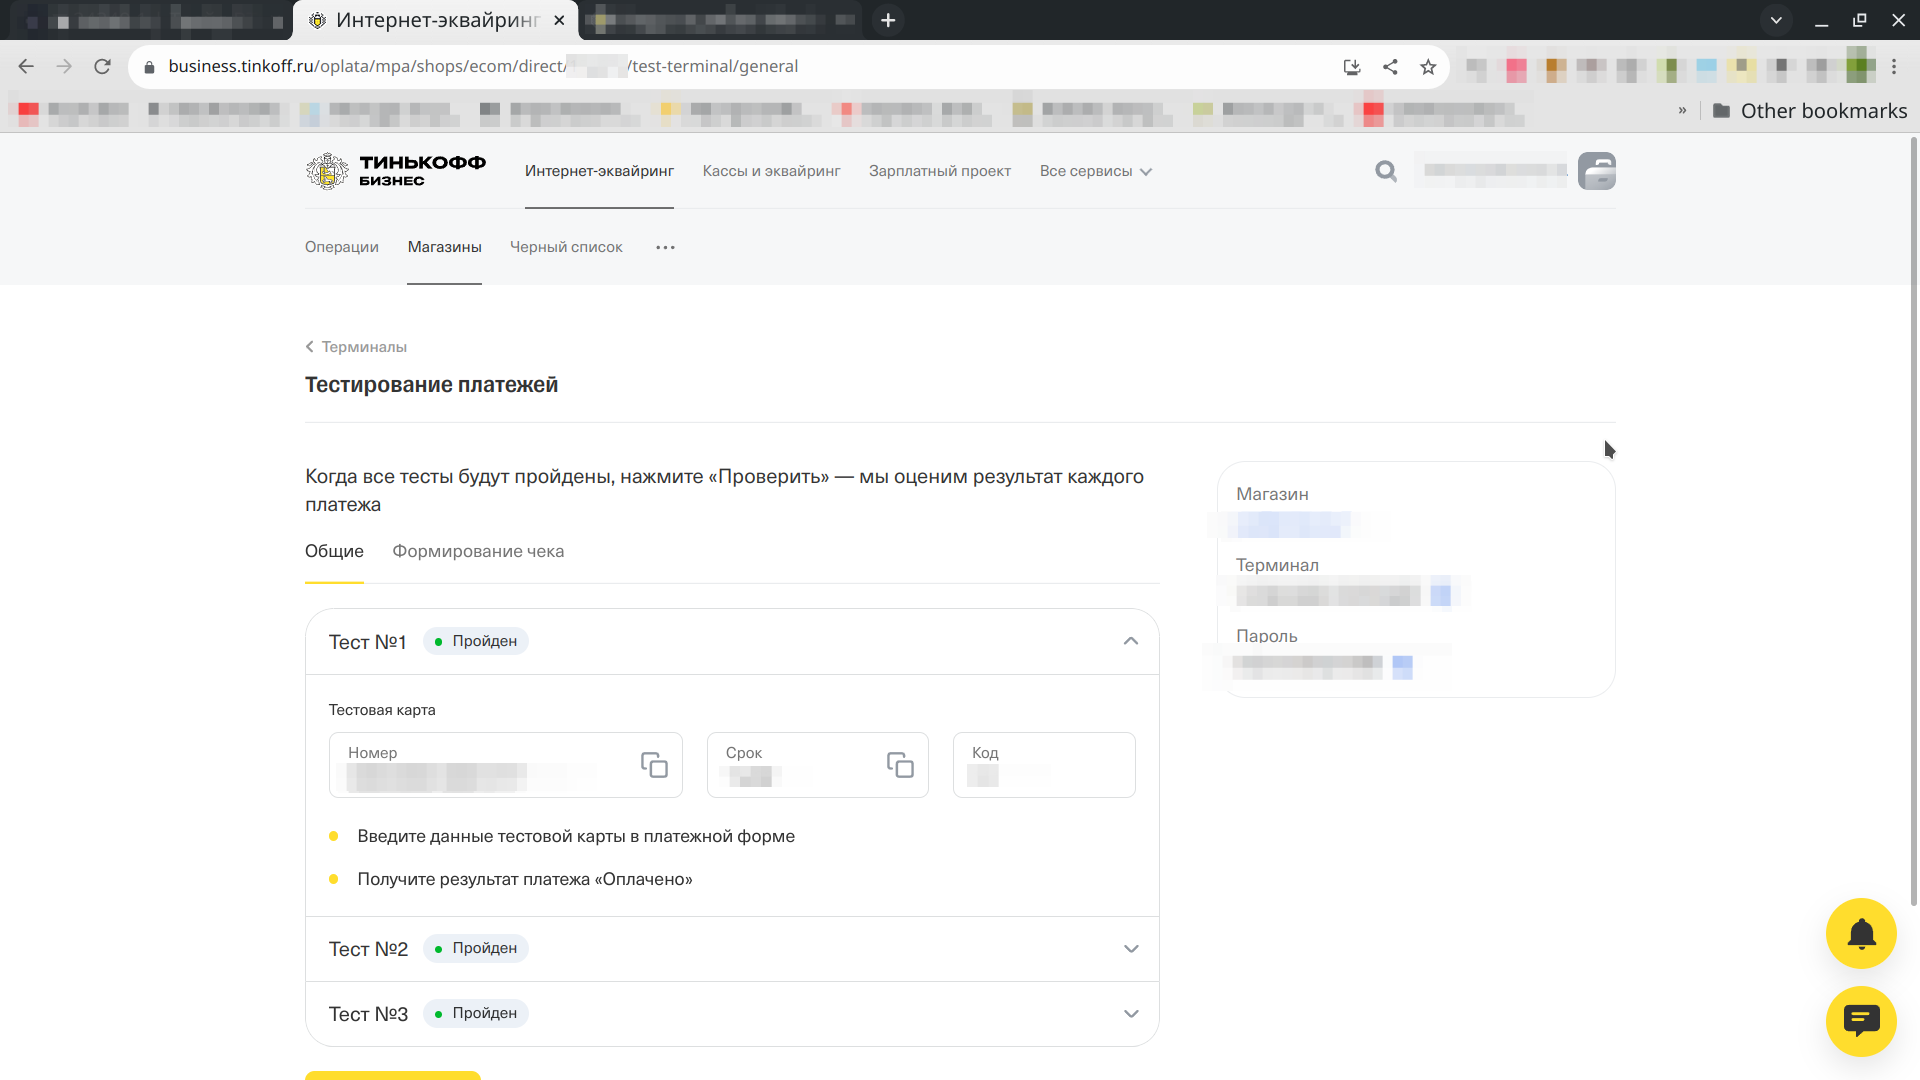Open tab search dropdown arrow
Image resolution: width=1920 pixels, height=1080 pixels.
pos(1776,20)
